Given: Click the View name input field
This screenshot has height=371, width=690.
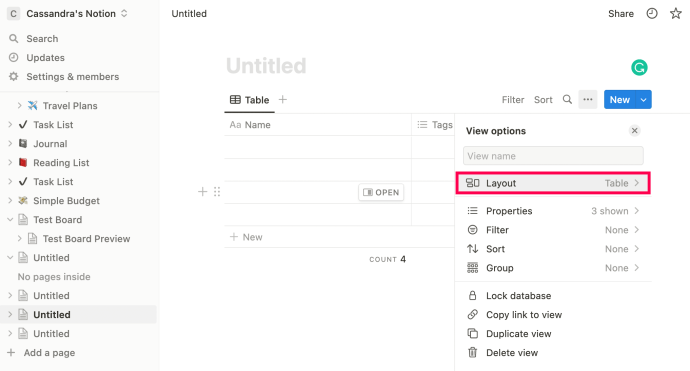Looking at the screenshot, I should tap(553, 156).
